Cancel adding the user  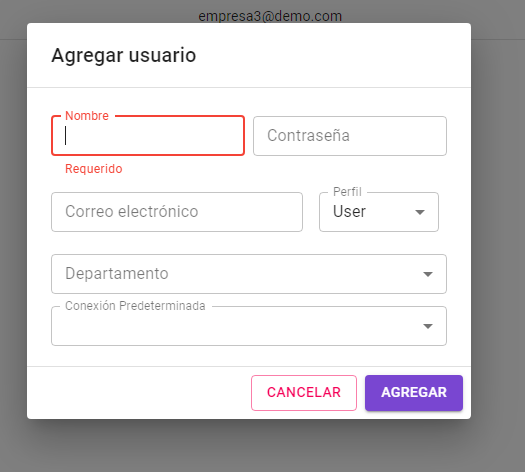pyautogui.click(x=304, y=393)
